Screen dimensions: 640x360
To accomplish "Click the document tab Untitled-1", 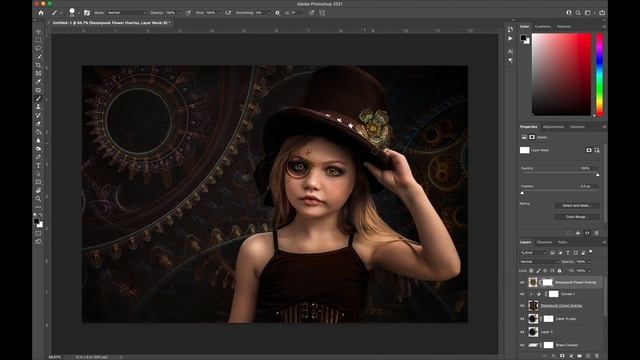I will pyautogui.click(x=111, y=23).
